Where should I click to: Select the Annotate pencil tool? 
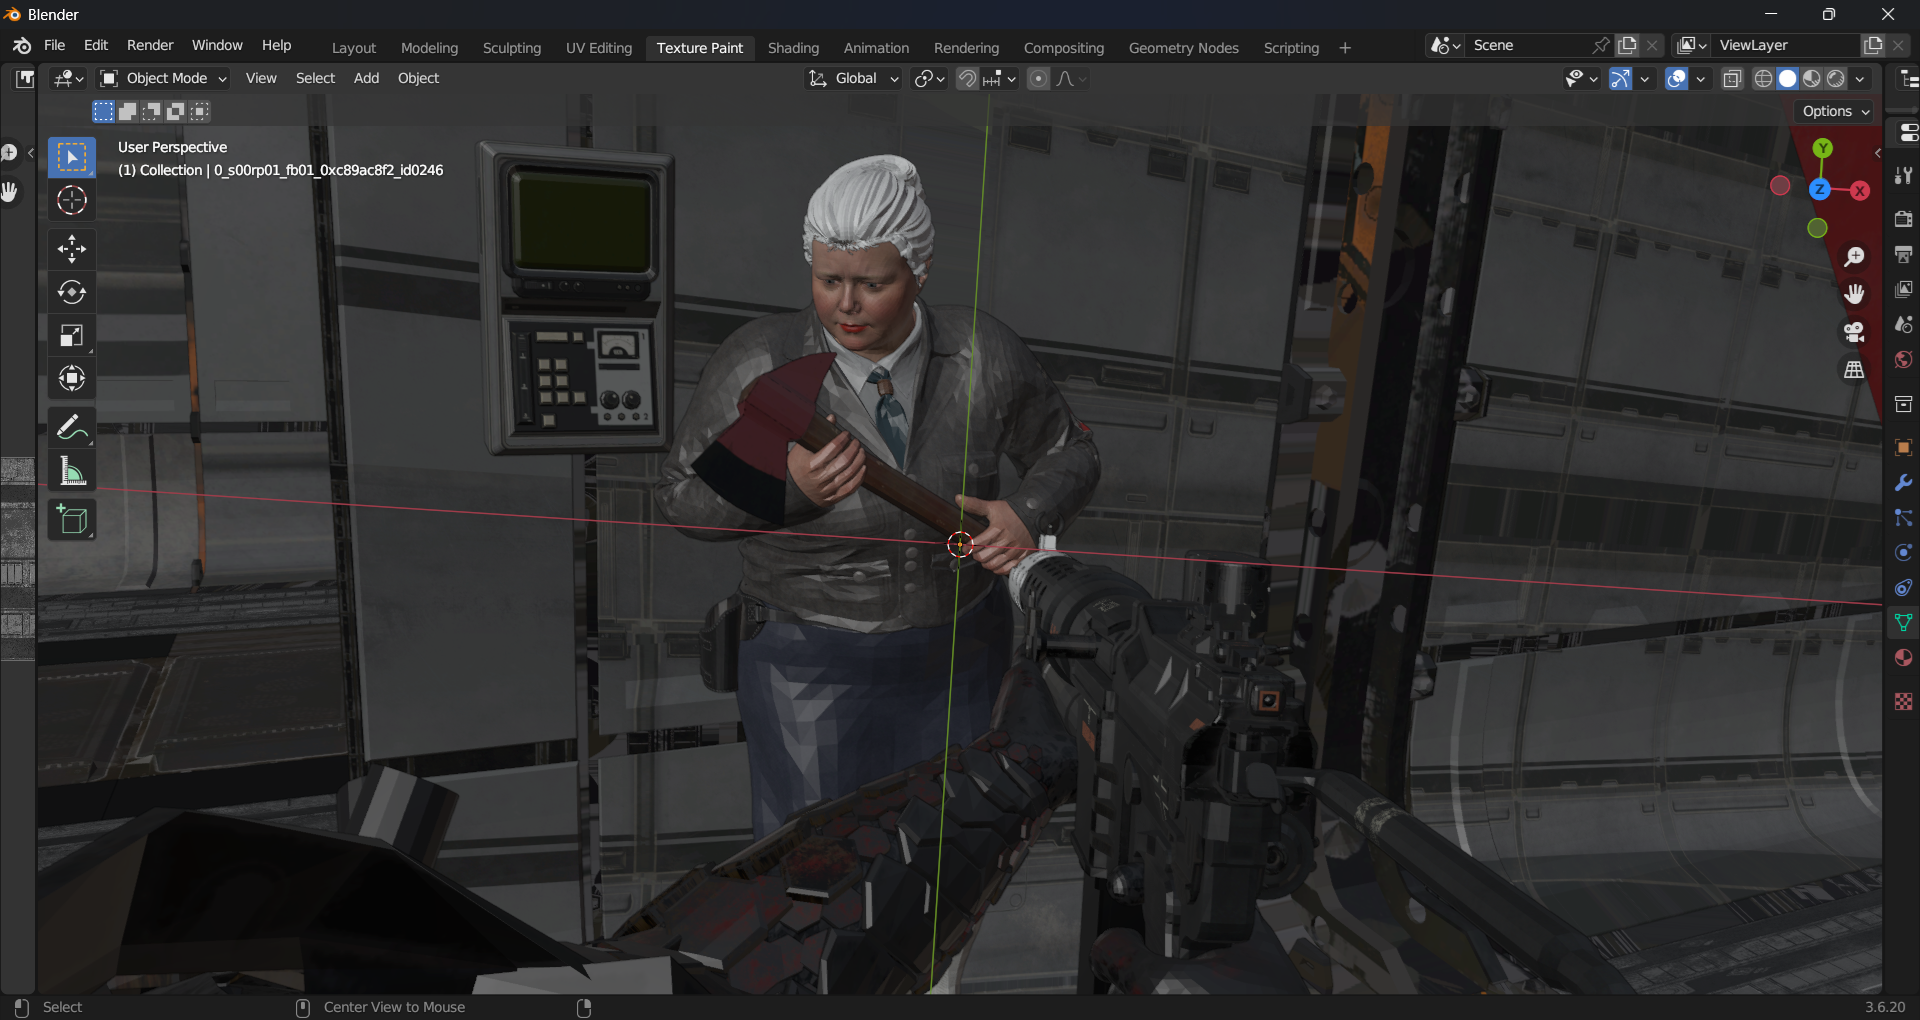tap(72, 427)
